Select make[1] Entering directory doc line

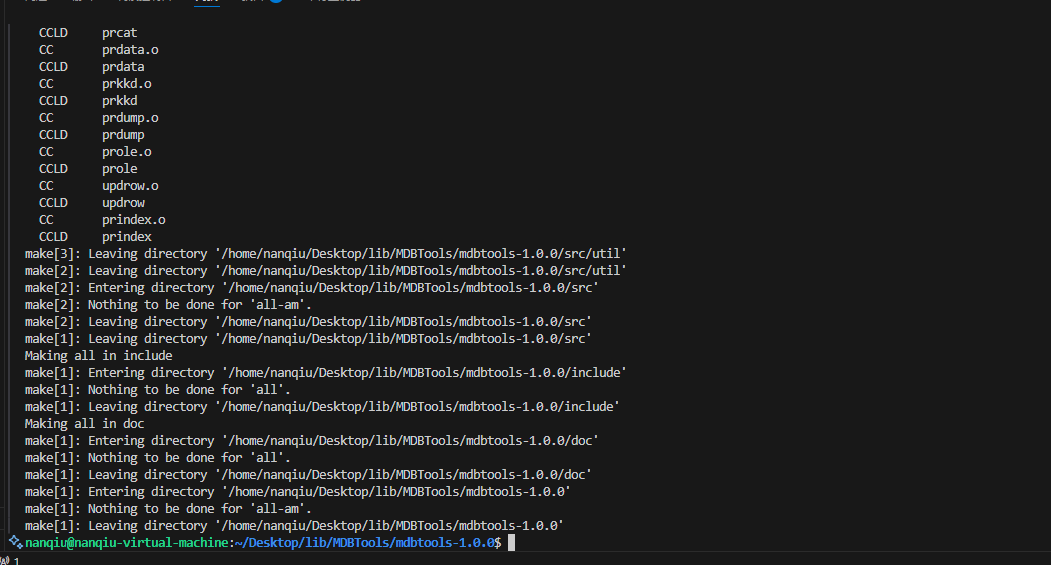coord(312,441)
